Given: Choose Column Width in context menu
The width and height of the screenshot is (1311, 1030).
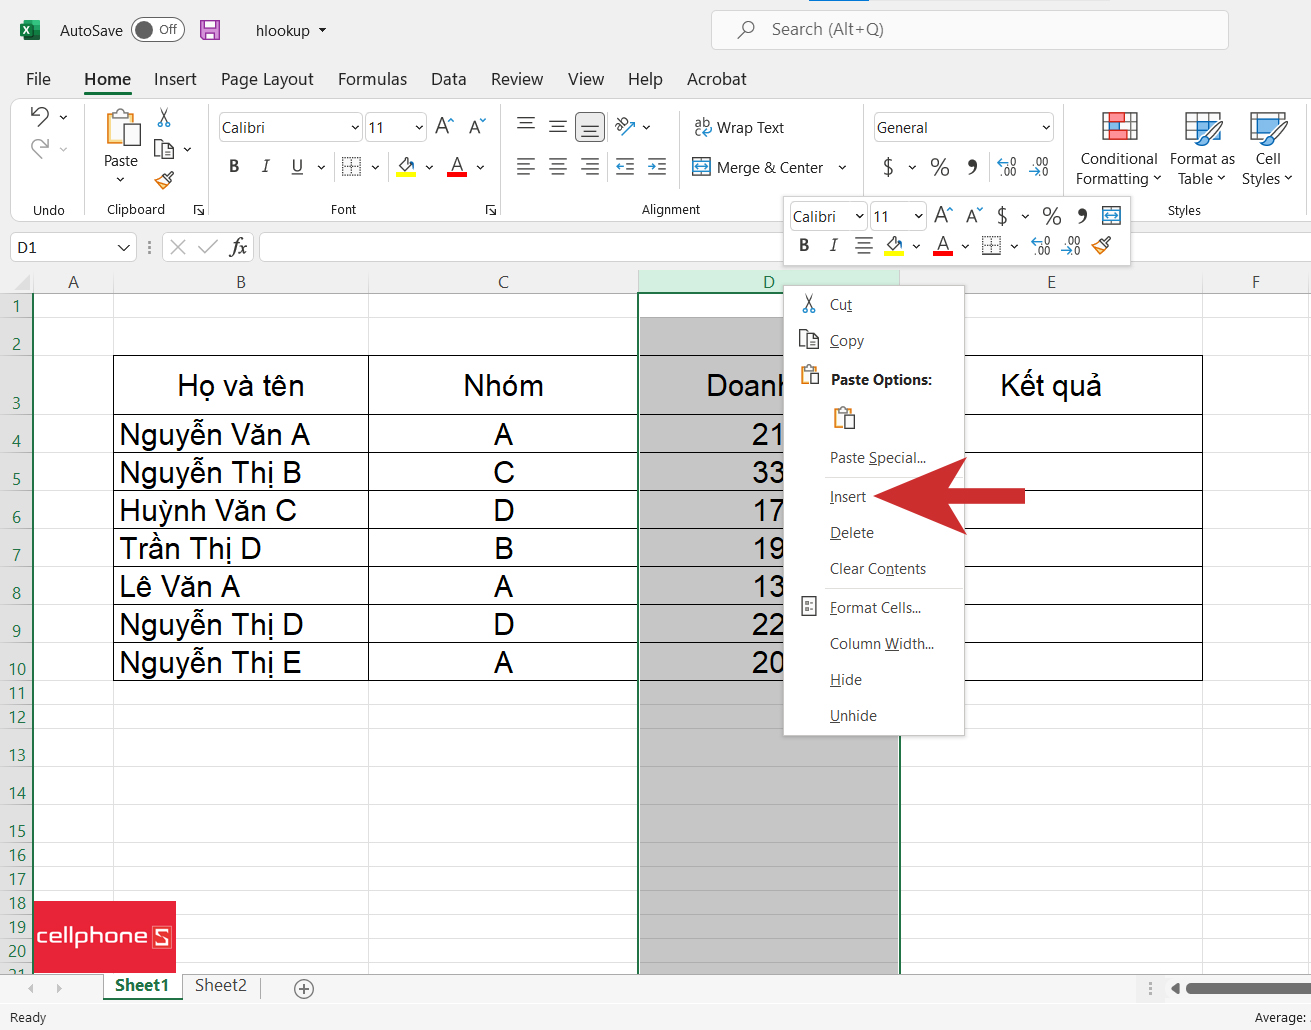Looking at the screenshot, I should point(873,644).
